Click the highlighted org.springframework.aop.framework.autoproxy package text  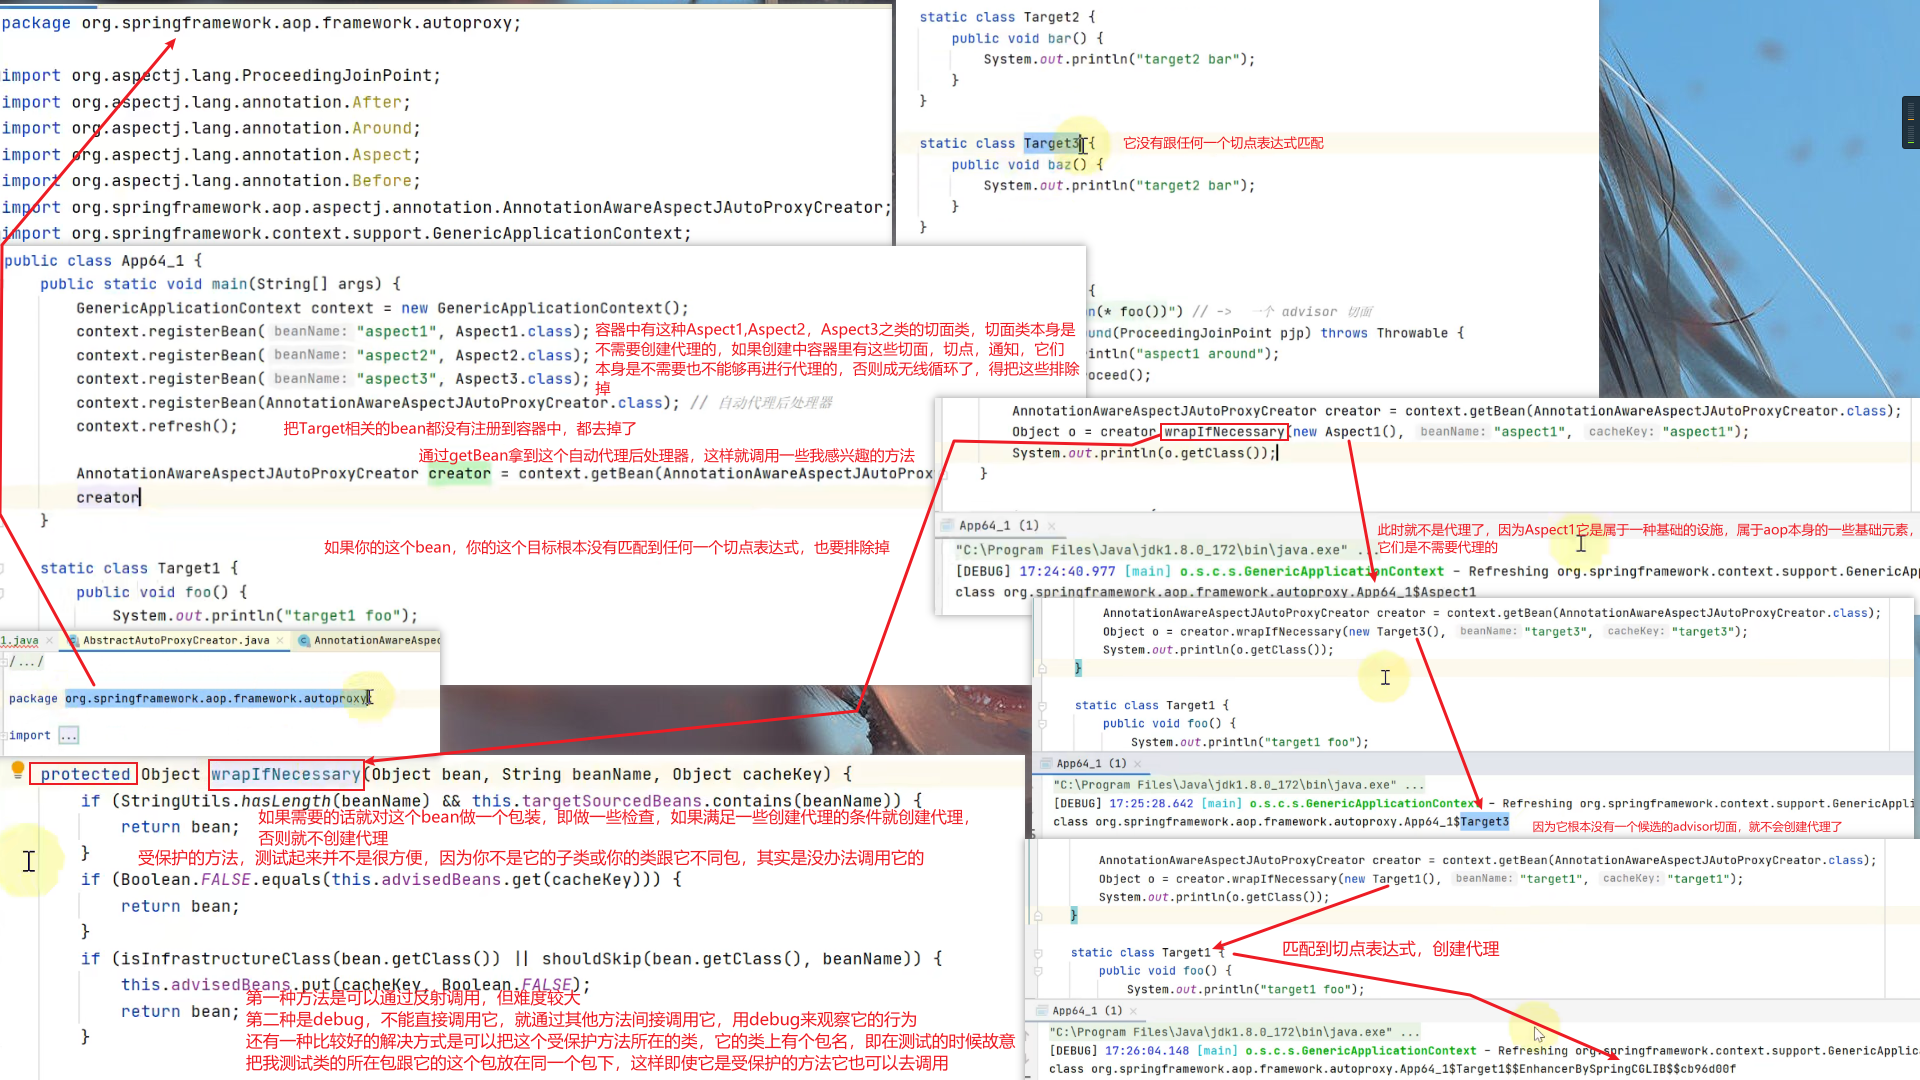pos(217,698)
